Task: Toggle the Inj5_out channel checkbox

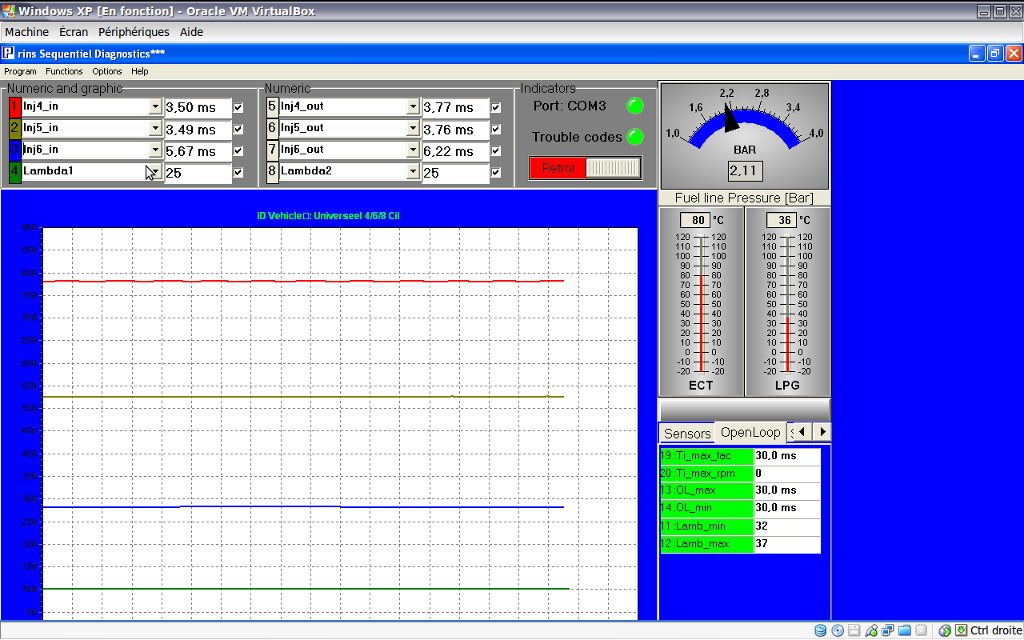Action: tap(496, 129)
